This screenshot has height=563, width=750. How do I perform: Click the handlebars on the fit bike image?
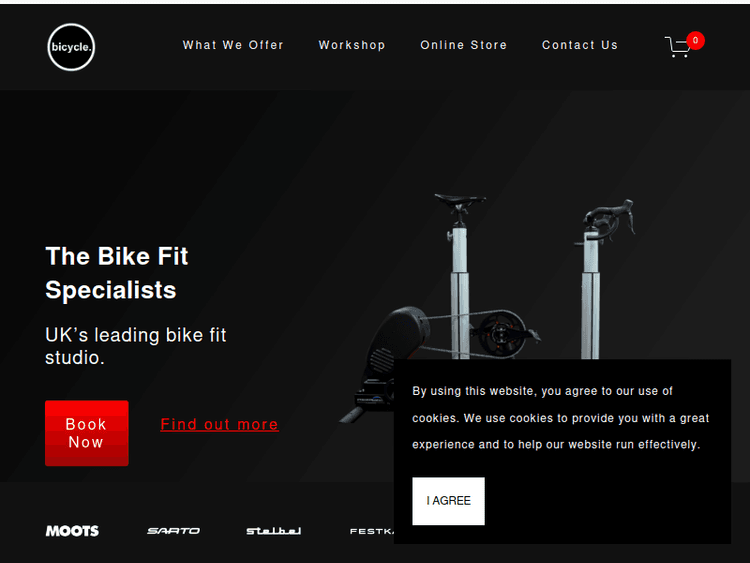pos(608,219)
